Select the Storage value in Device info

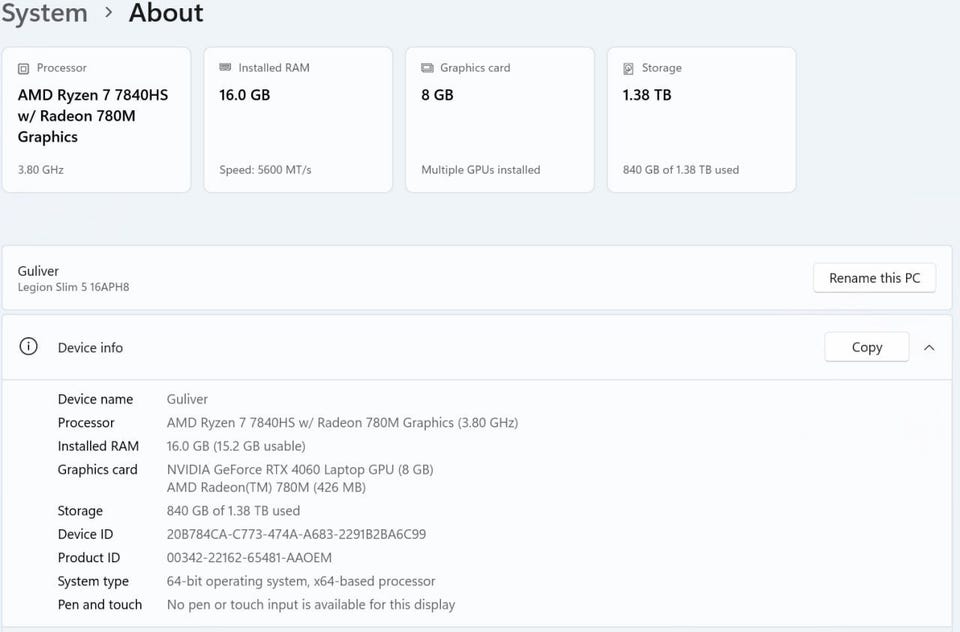pos(233,511)
